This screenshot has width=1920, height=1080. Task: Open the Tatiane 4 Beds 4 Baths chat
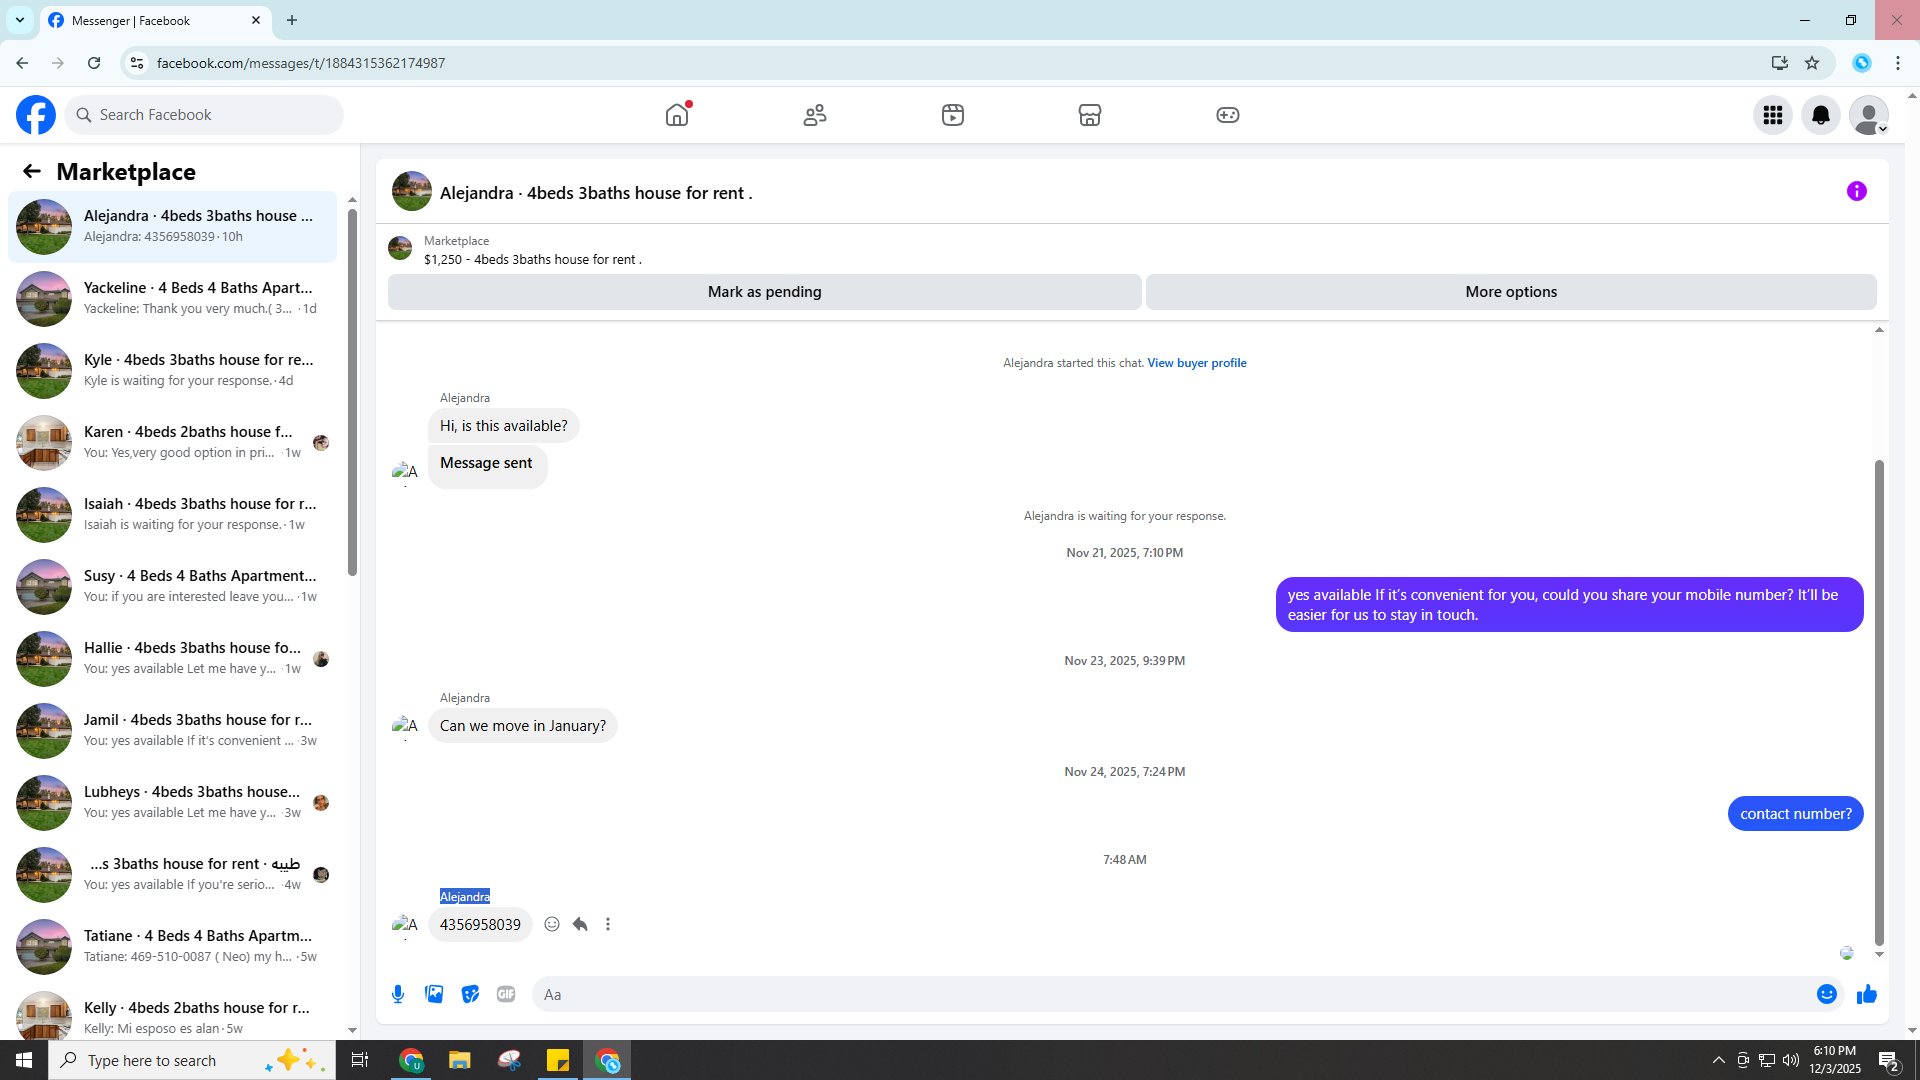pos(172,946)
